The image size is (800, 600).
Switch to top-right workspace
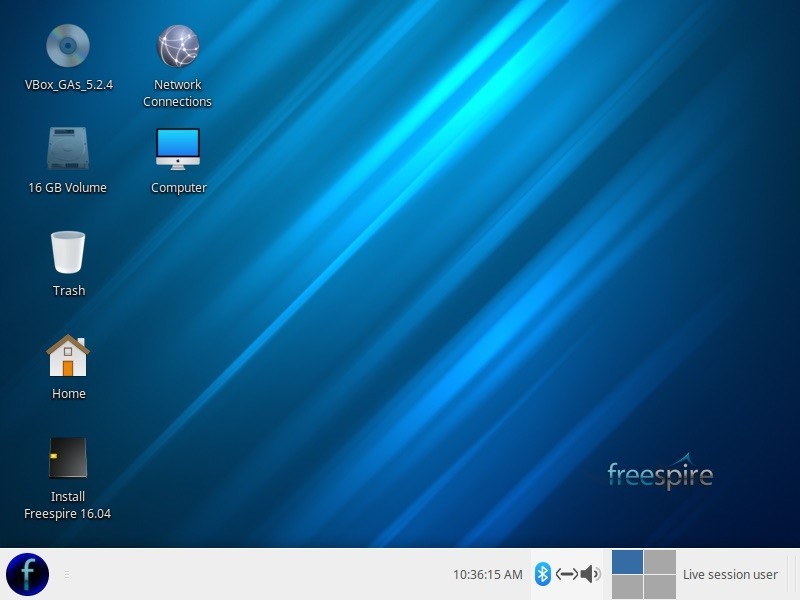(x=660, y=562)
